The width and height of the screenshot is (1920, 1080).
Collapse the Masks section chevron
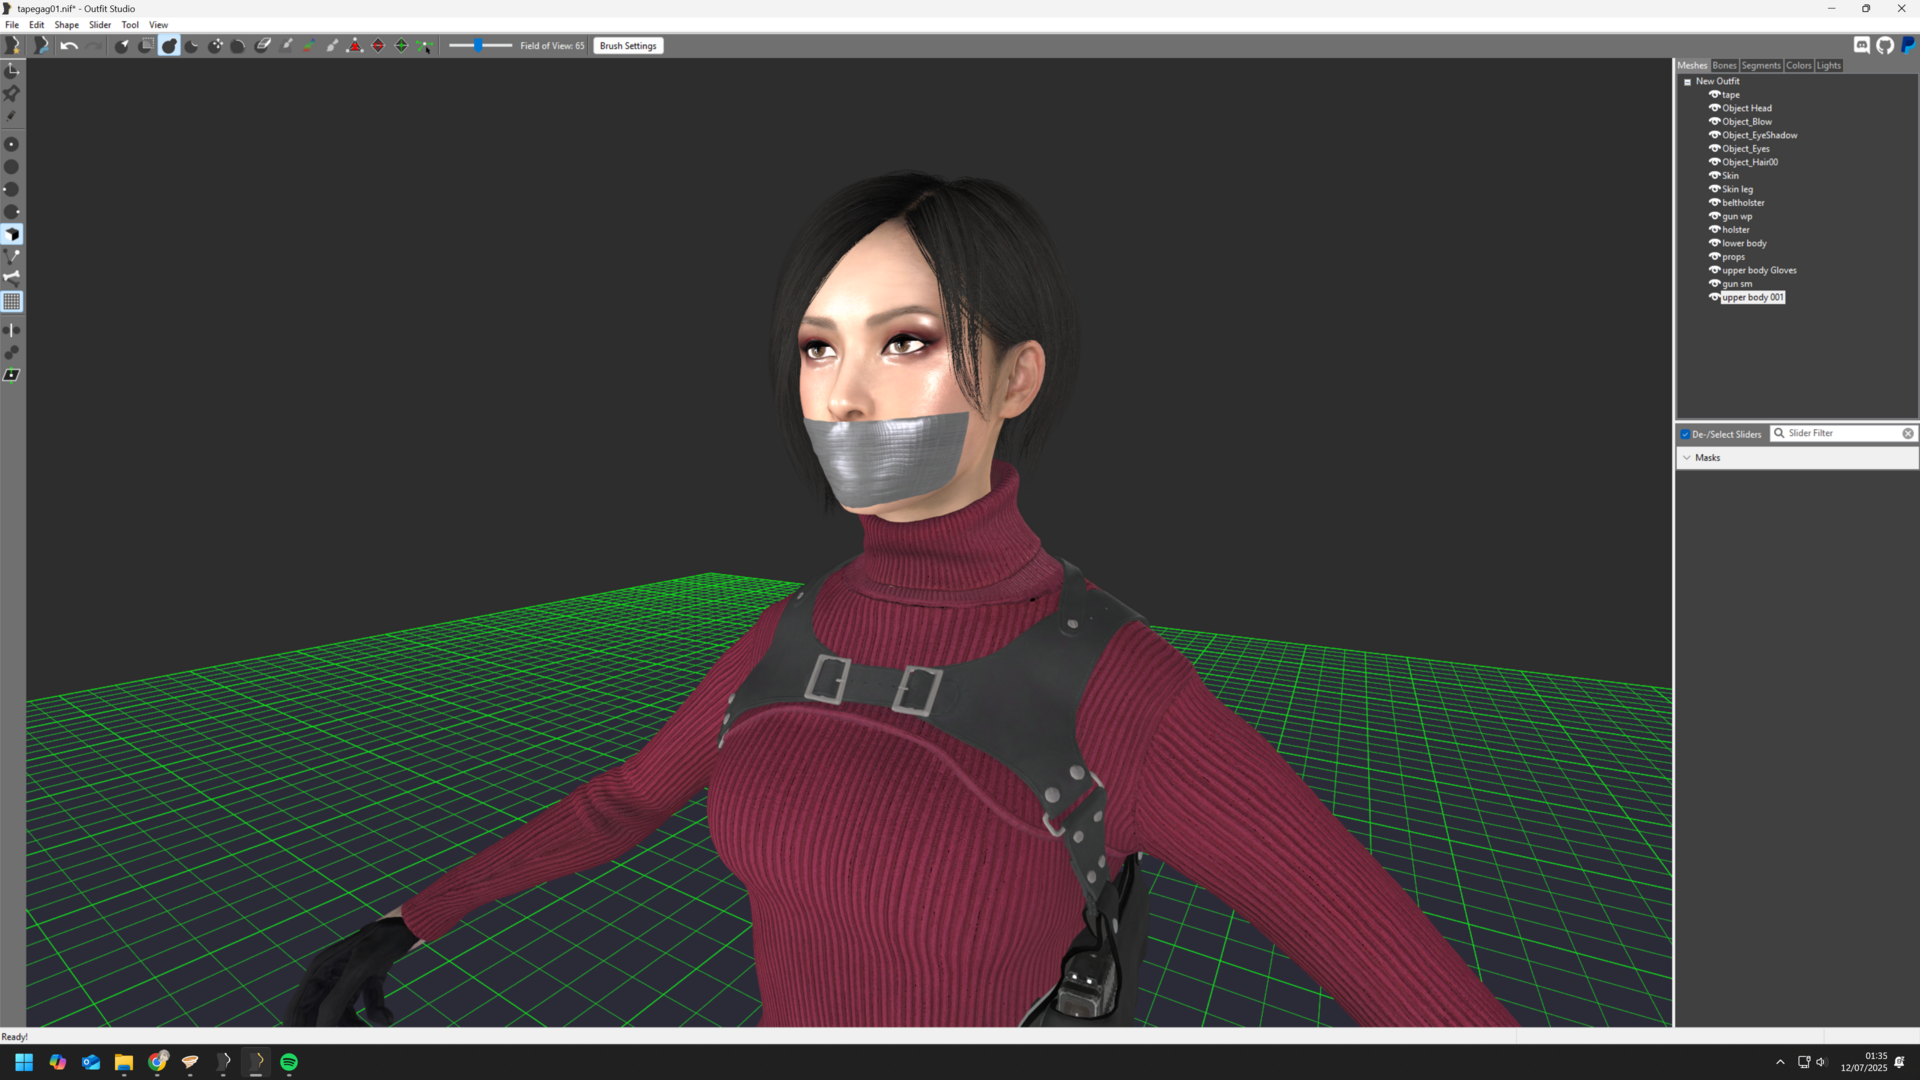point(1687,458)
